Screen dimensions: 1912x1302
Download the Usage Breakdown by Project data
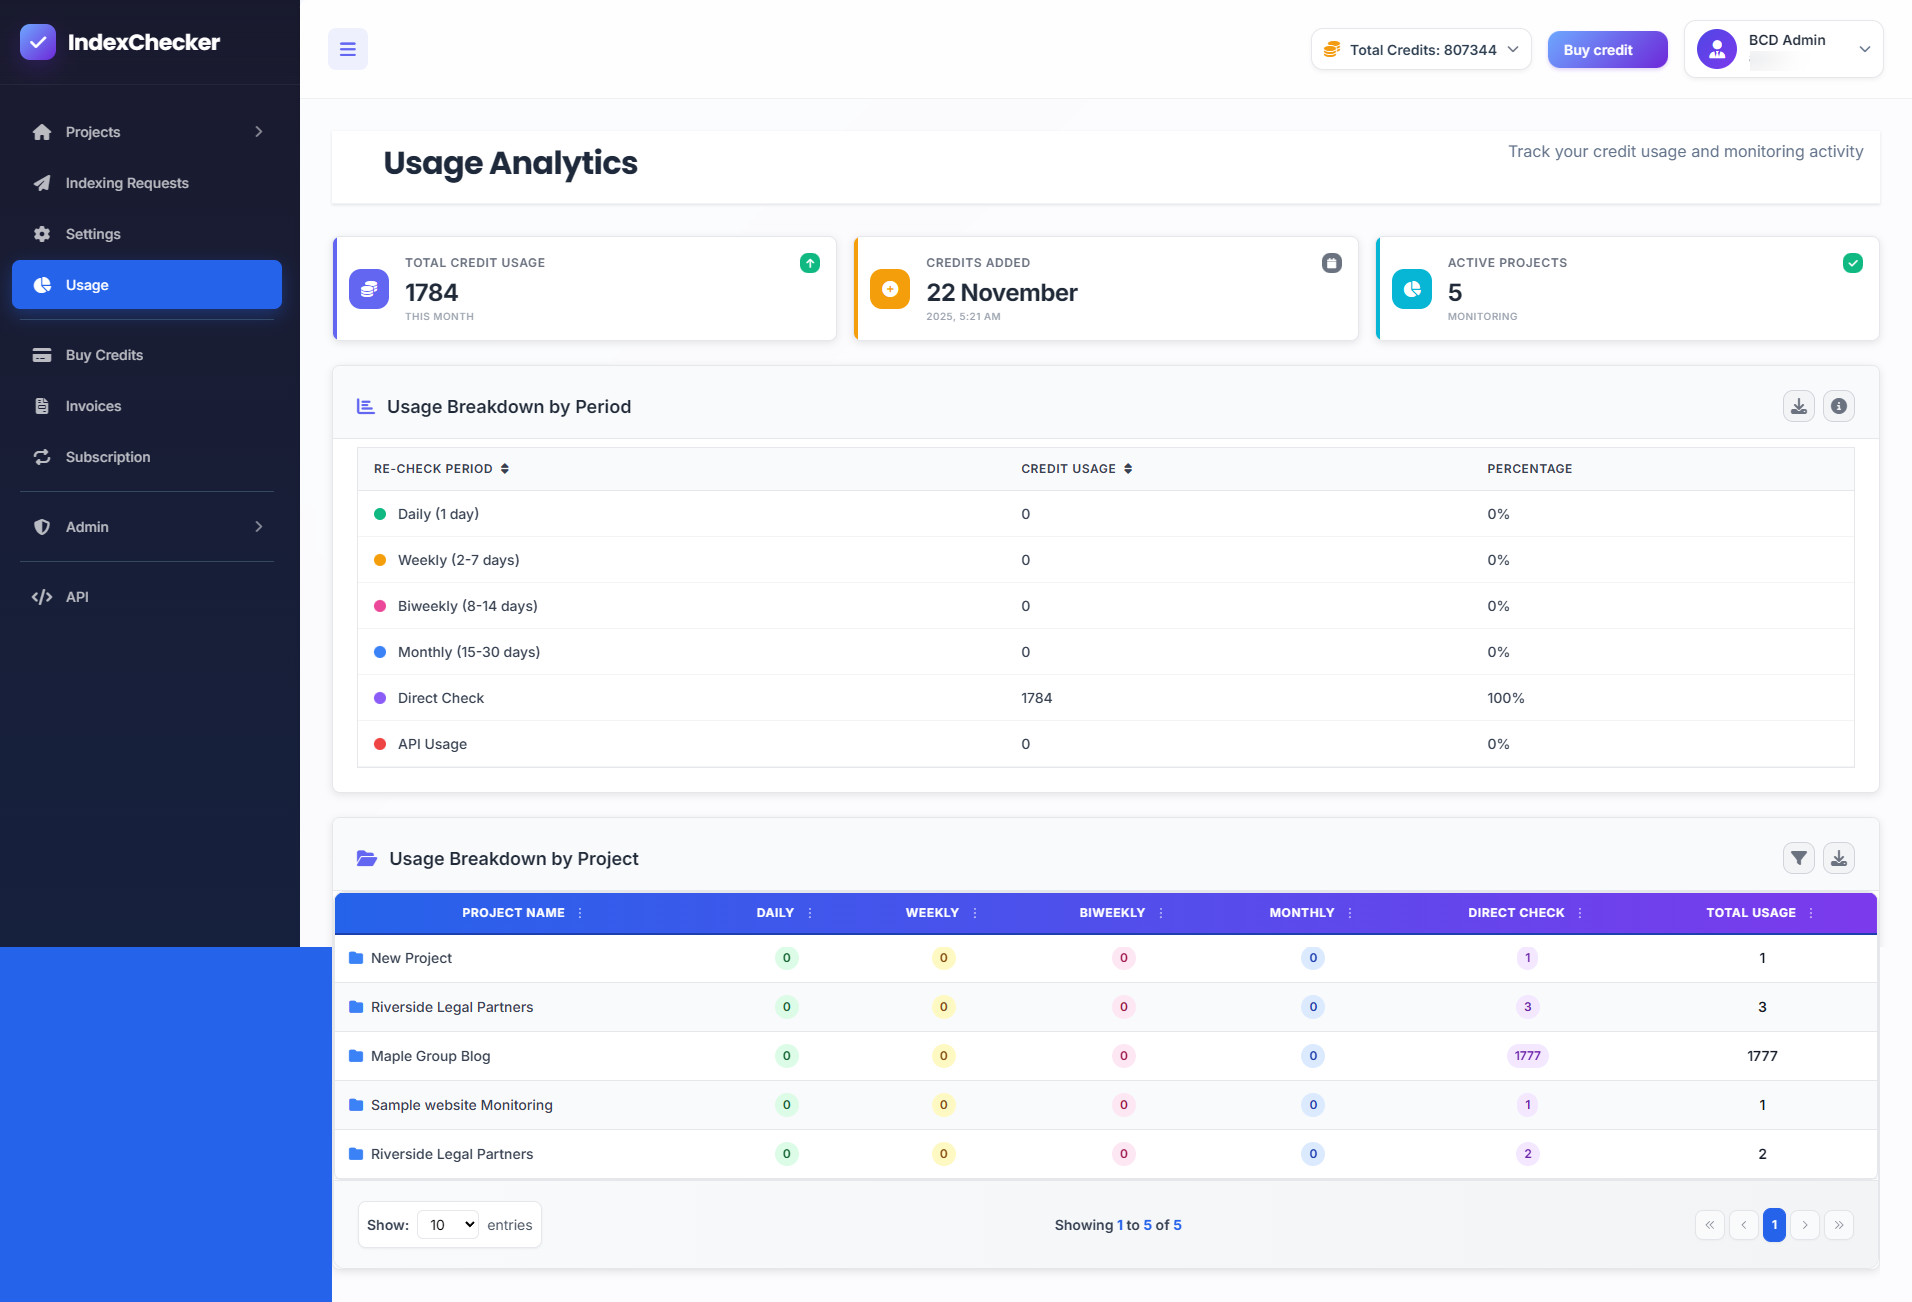coord(1838,858)
